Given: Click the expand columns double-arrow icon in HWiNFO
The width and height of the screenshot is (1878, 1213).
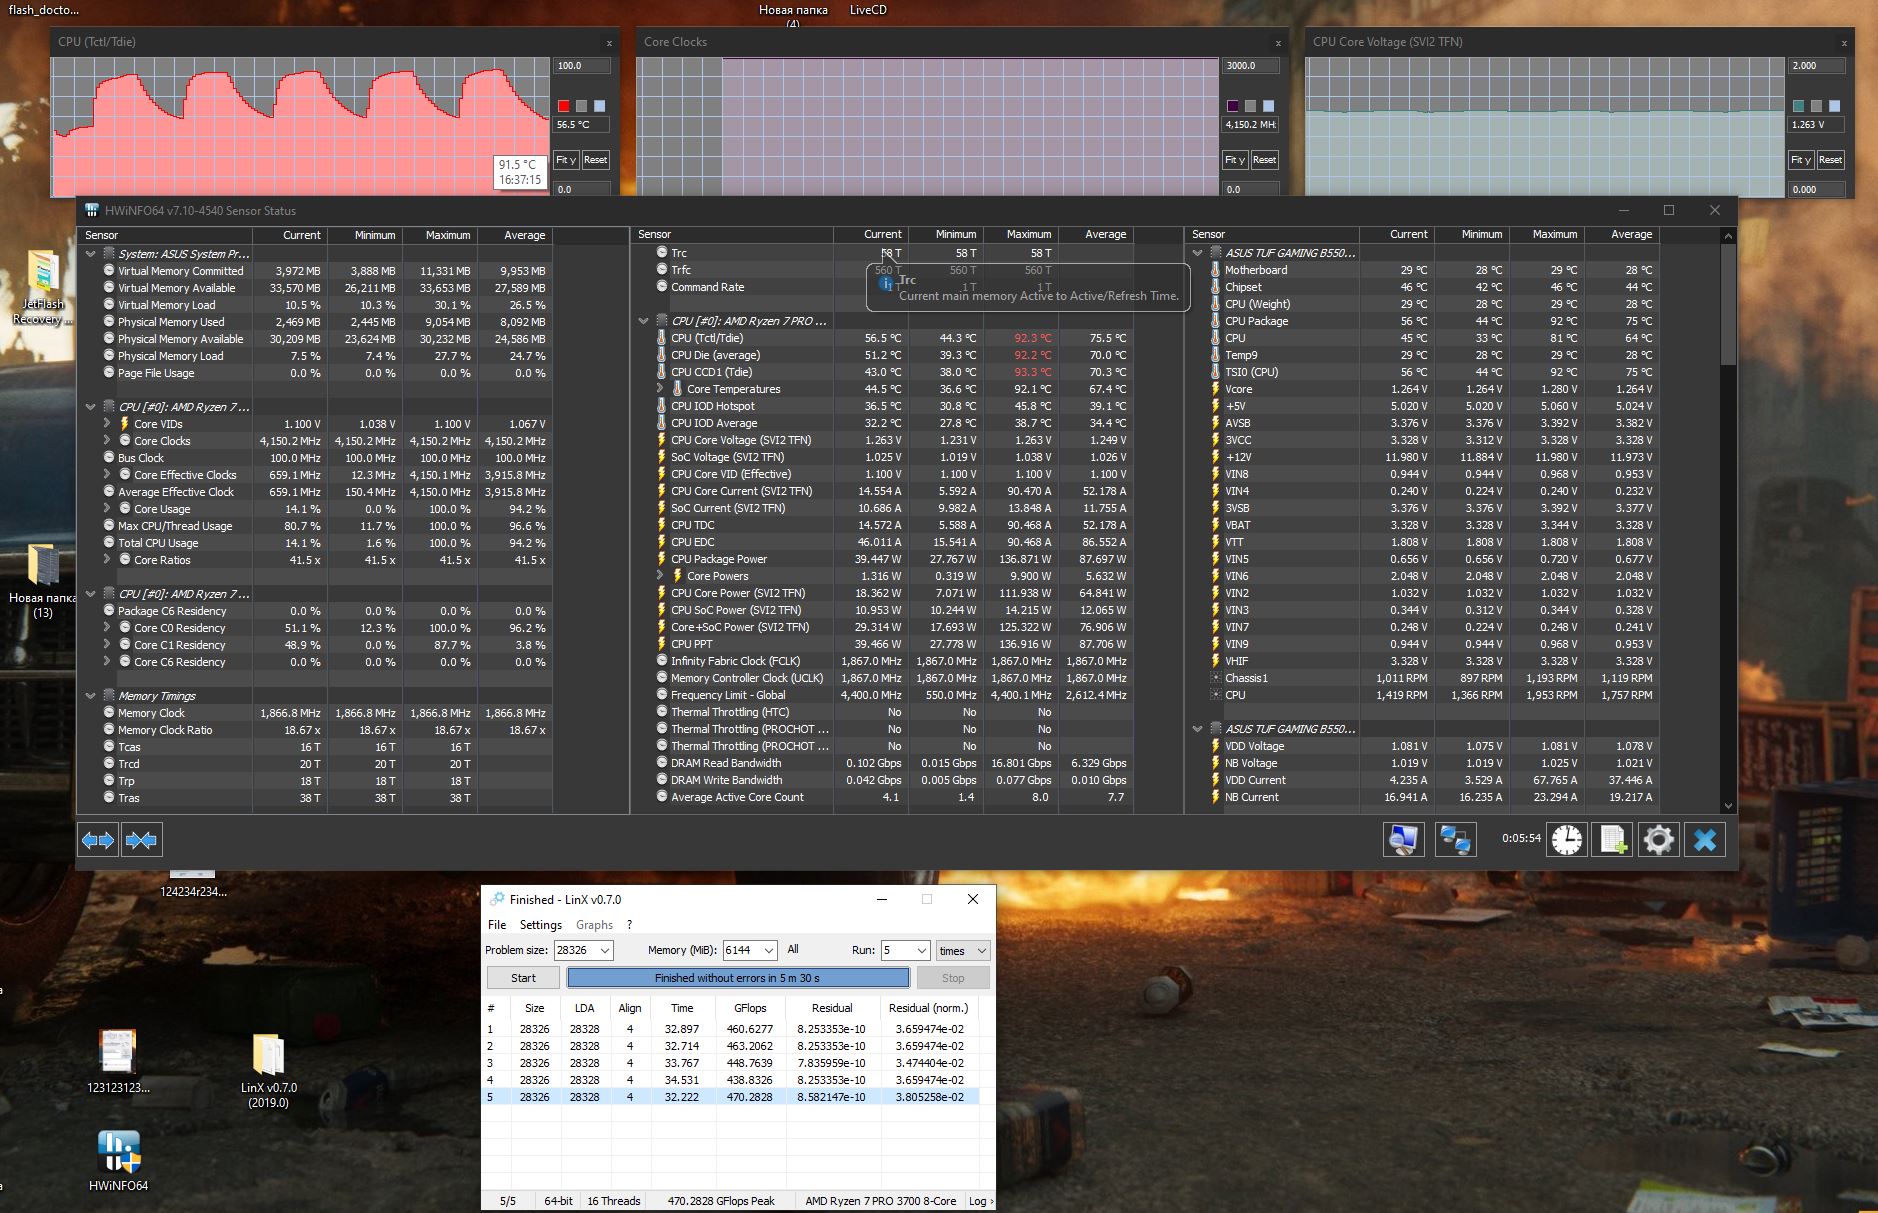Looking at the screenshot, I should tap(98, 840).
